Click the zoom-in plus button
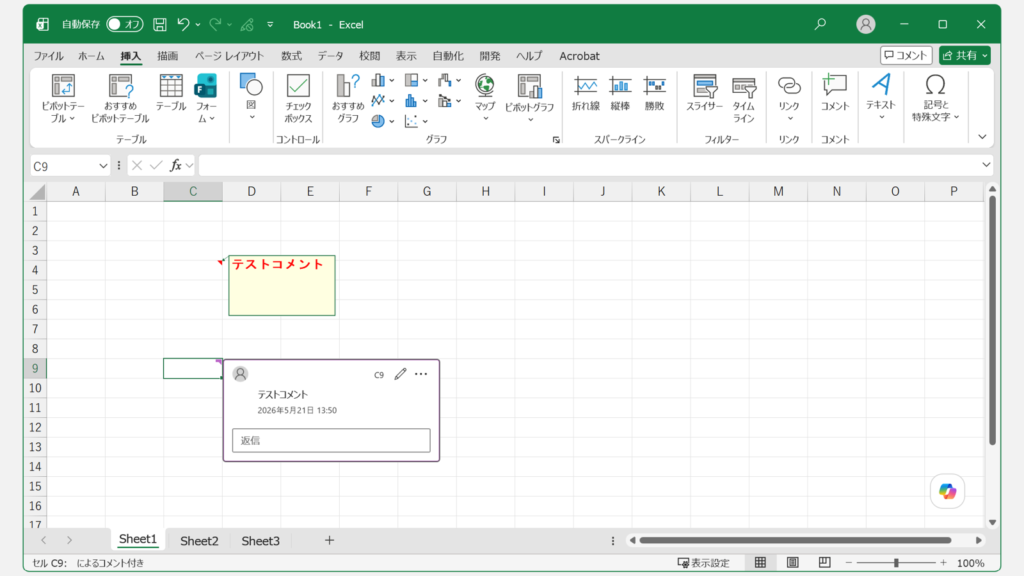Screen dimensions: 1024x576 click(943, 562)
